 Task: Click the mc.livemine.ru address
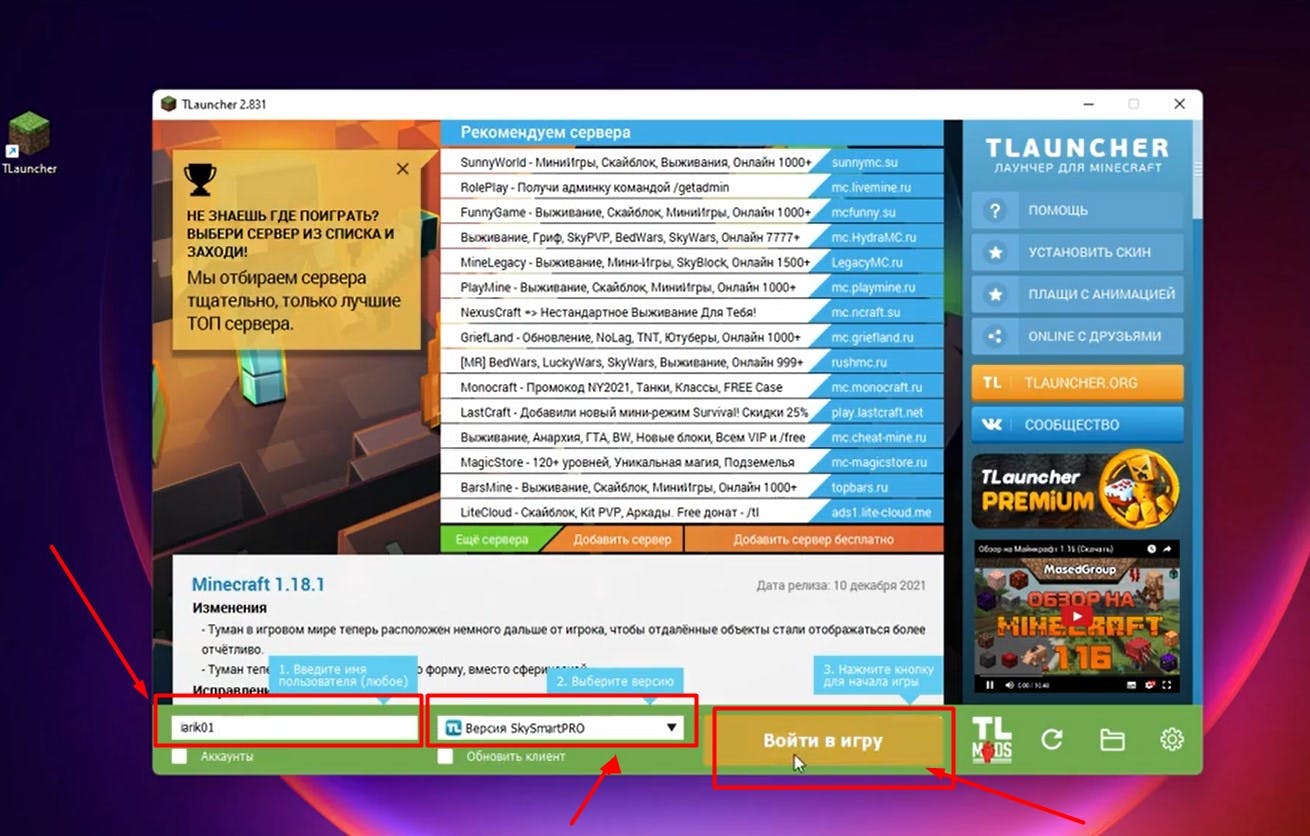point(872,187)
